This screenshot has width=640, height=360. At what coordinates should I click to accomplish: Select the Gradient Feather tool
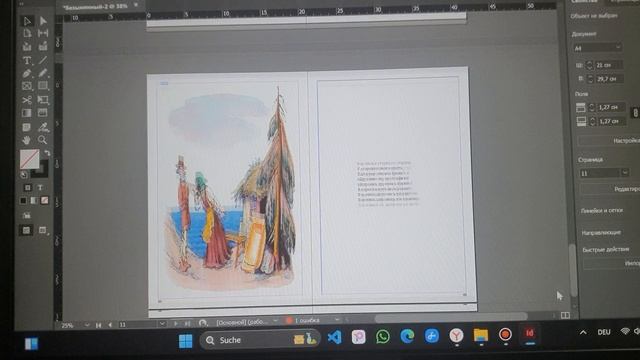coord(42,113)
